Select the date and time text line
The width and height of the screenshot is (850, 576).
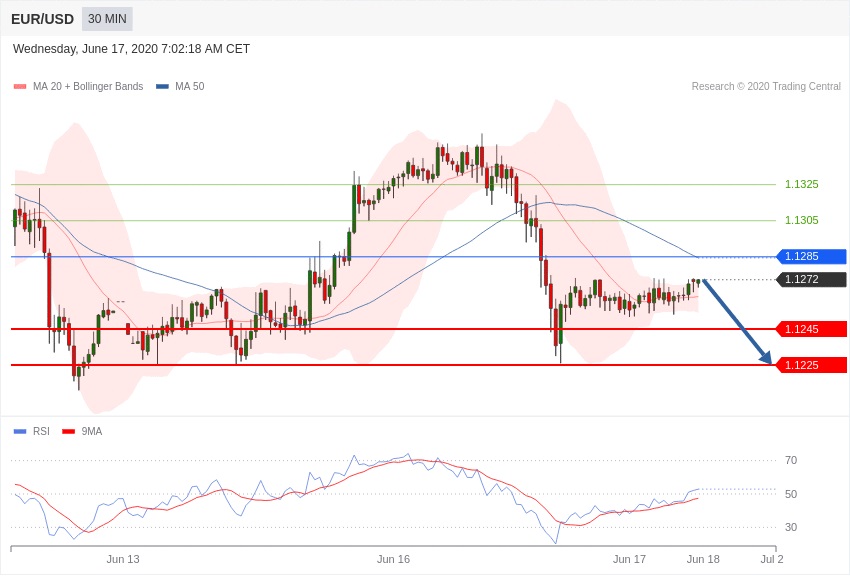click(131, 49)
